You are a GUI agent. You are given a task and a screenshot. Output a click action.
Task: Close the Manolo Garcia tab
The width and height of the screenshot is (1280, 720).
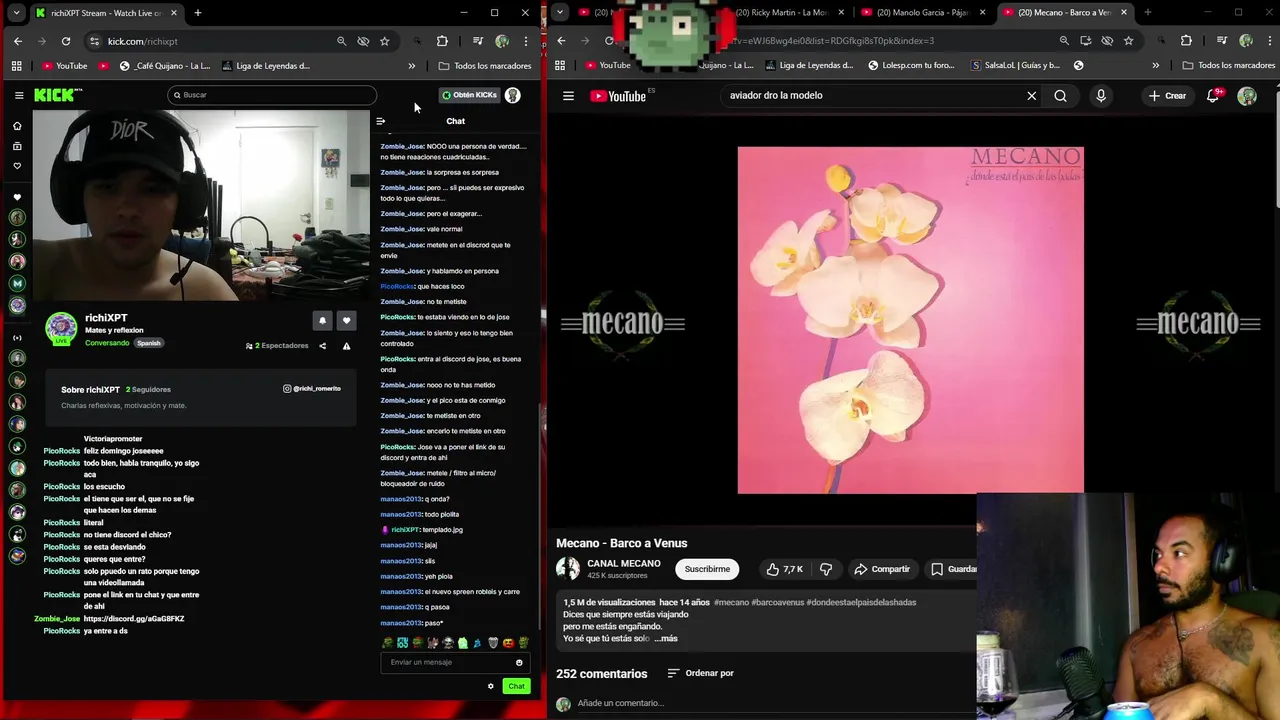click(982, 13)
